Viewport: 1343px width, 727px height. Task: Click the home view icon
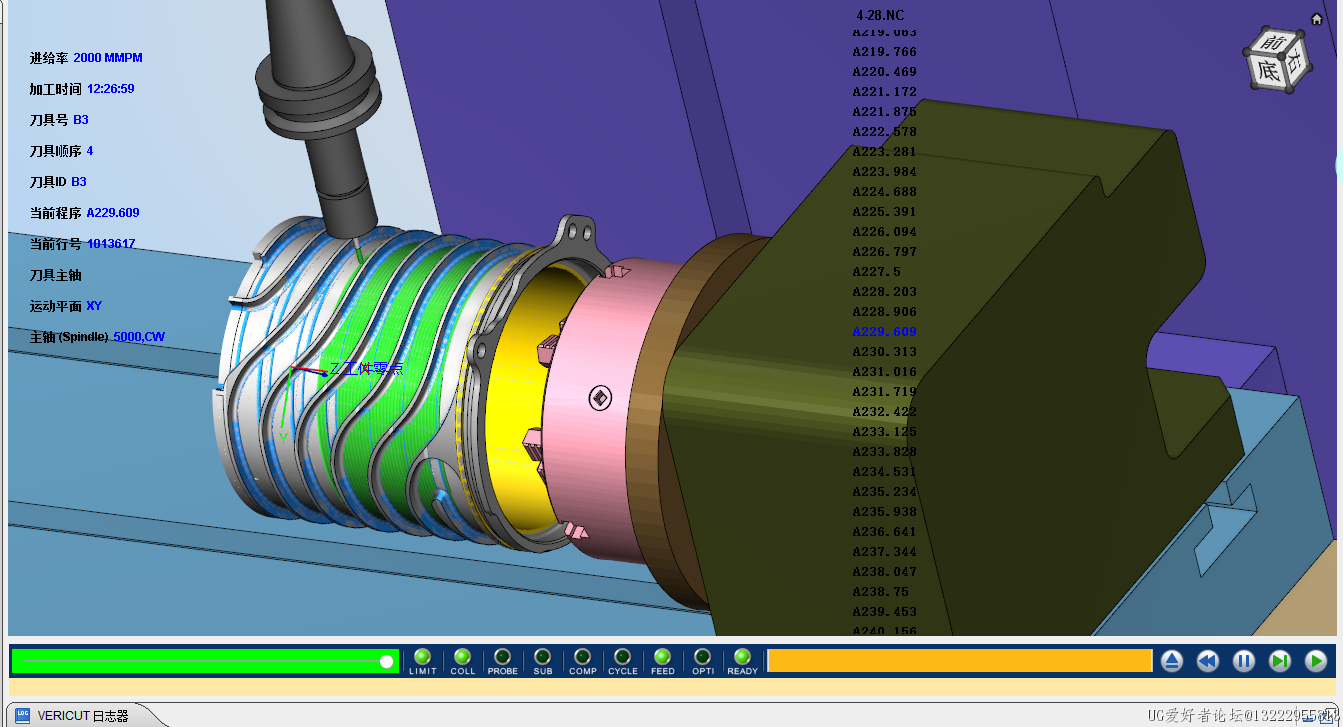point(1317,18)
